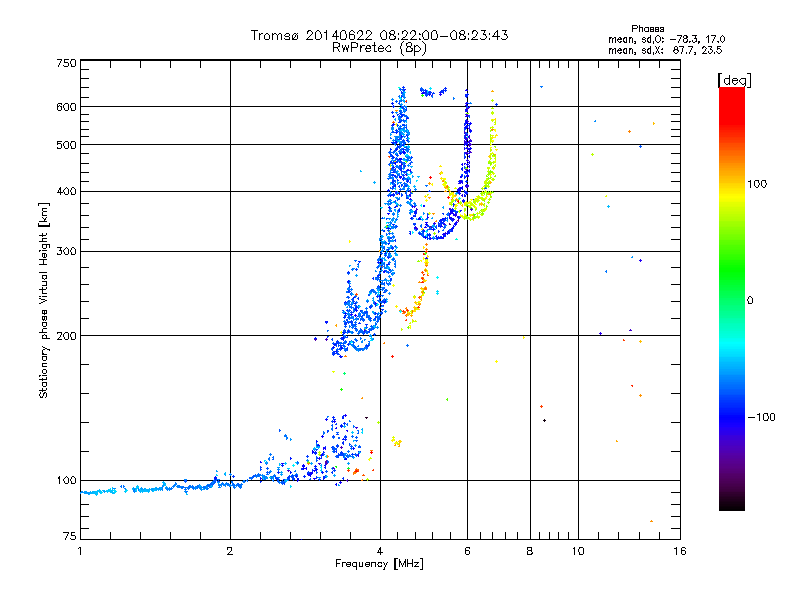Screen dimensions: 800x600
Task: Click the "Stationary phase Virtual Height [km]" label
Action: (x=44, y=300)
